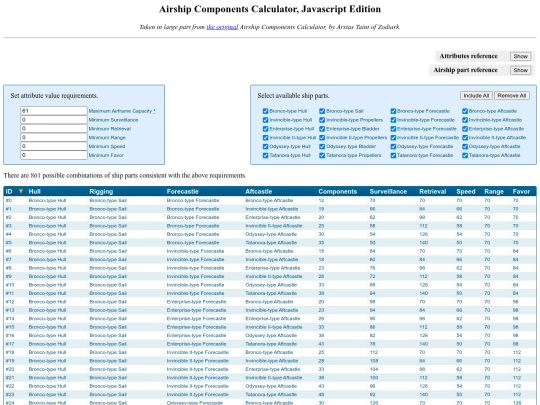Viewport: 540px width, 405px height.
Task: Toggle the Invincible-type Aftcastle checkbox
Action: click(x=465, y=120)
